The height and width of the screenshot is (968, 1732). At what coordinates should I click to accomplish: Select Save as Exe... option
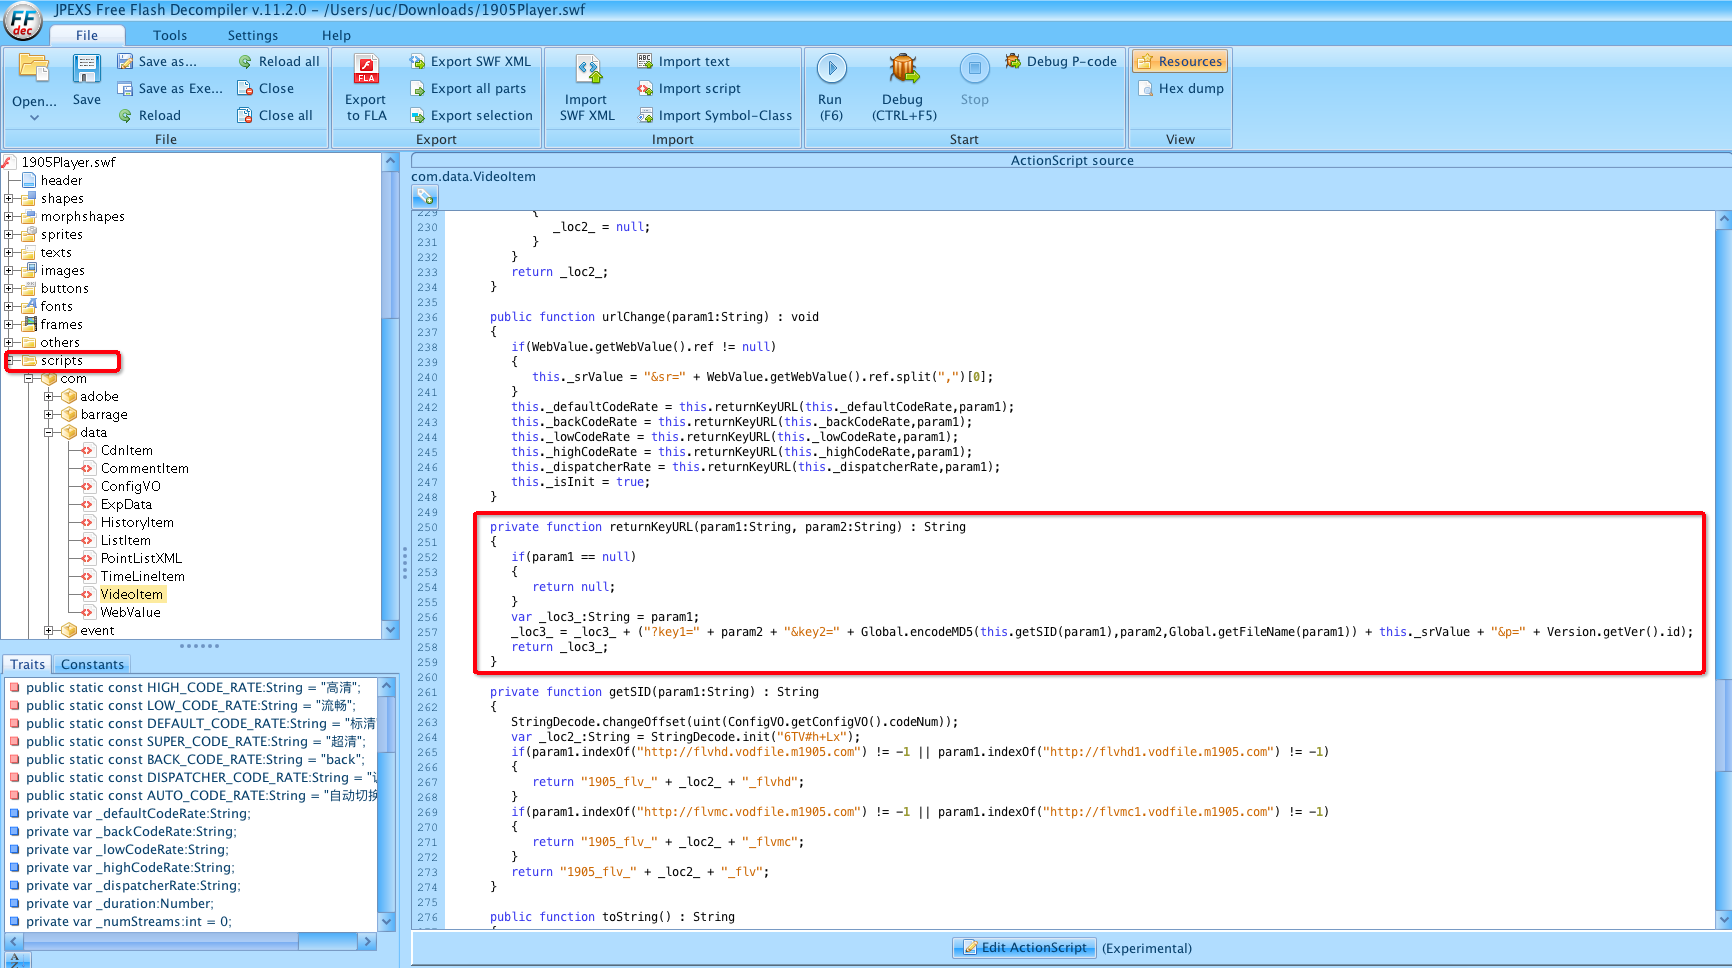click(170, 88)
